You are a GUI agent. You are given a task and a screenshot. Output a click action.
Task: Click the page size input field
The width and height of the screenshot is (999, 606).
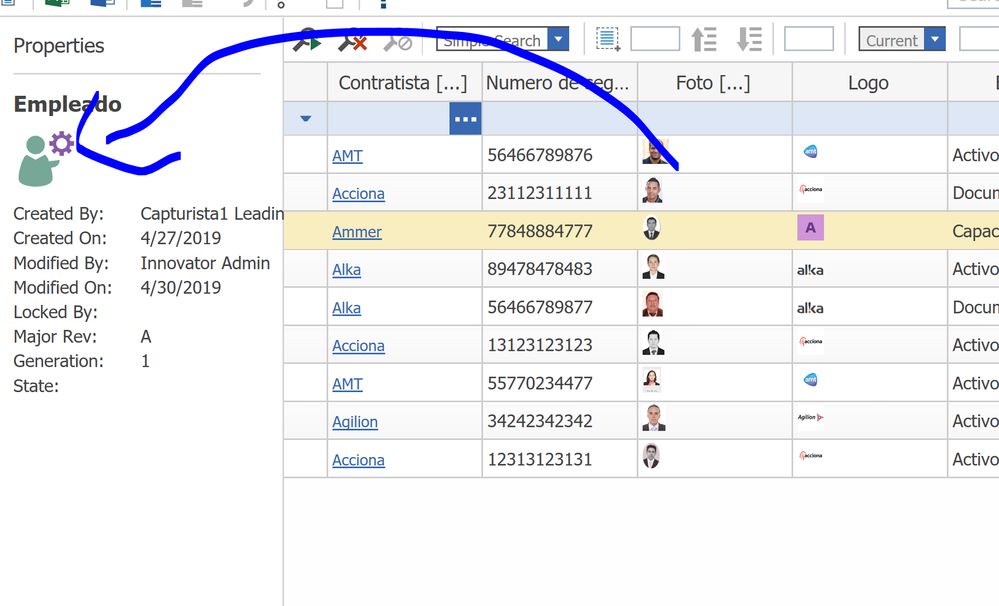click(x=655, y=40)
